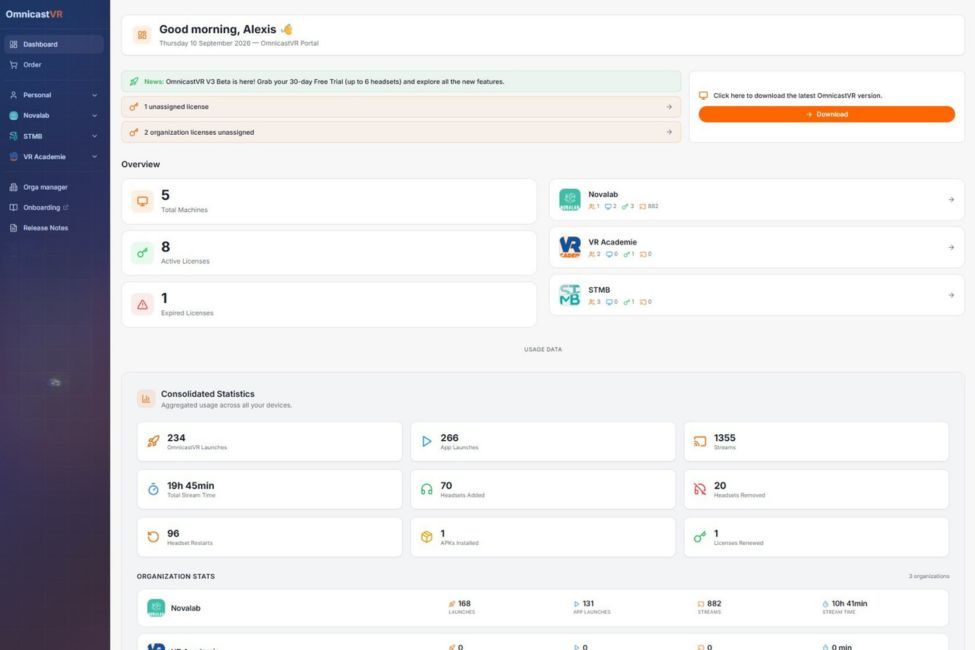975x650 pixels.
Task: Click the Orga manager building icon
Action: [14, 187]
